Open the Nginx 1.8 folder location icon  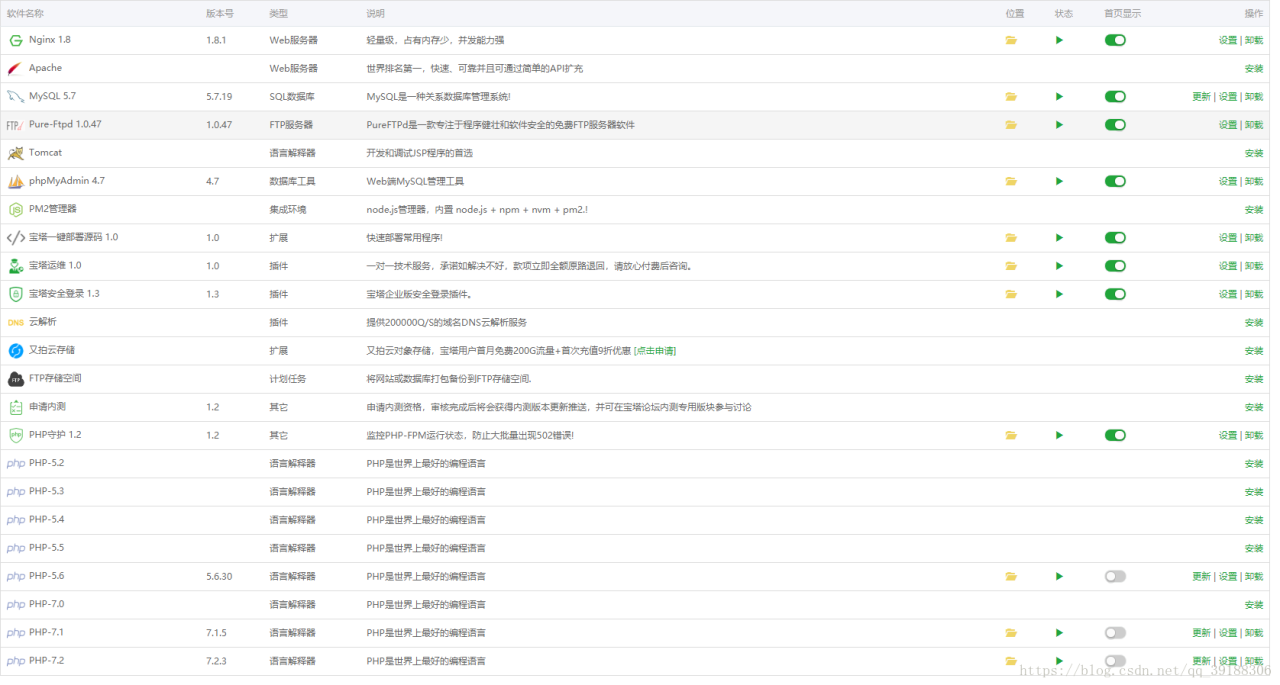coord(1011,40)
